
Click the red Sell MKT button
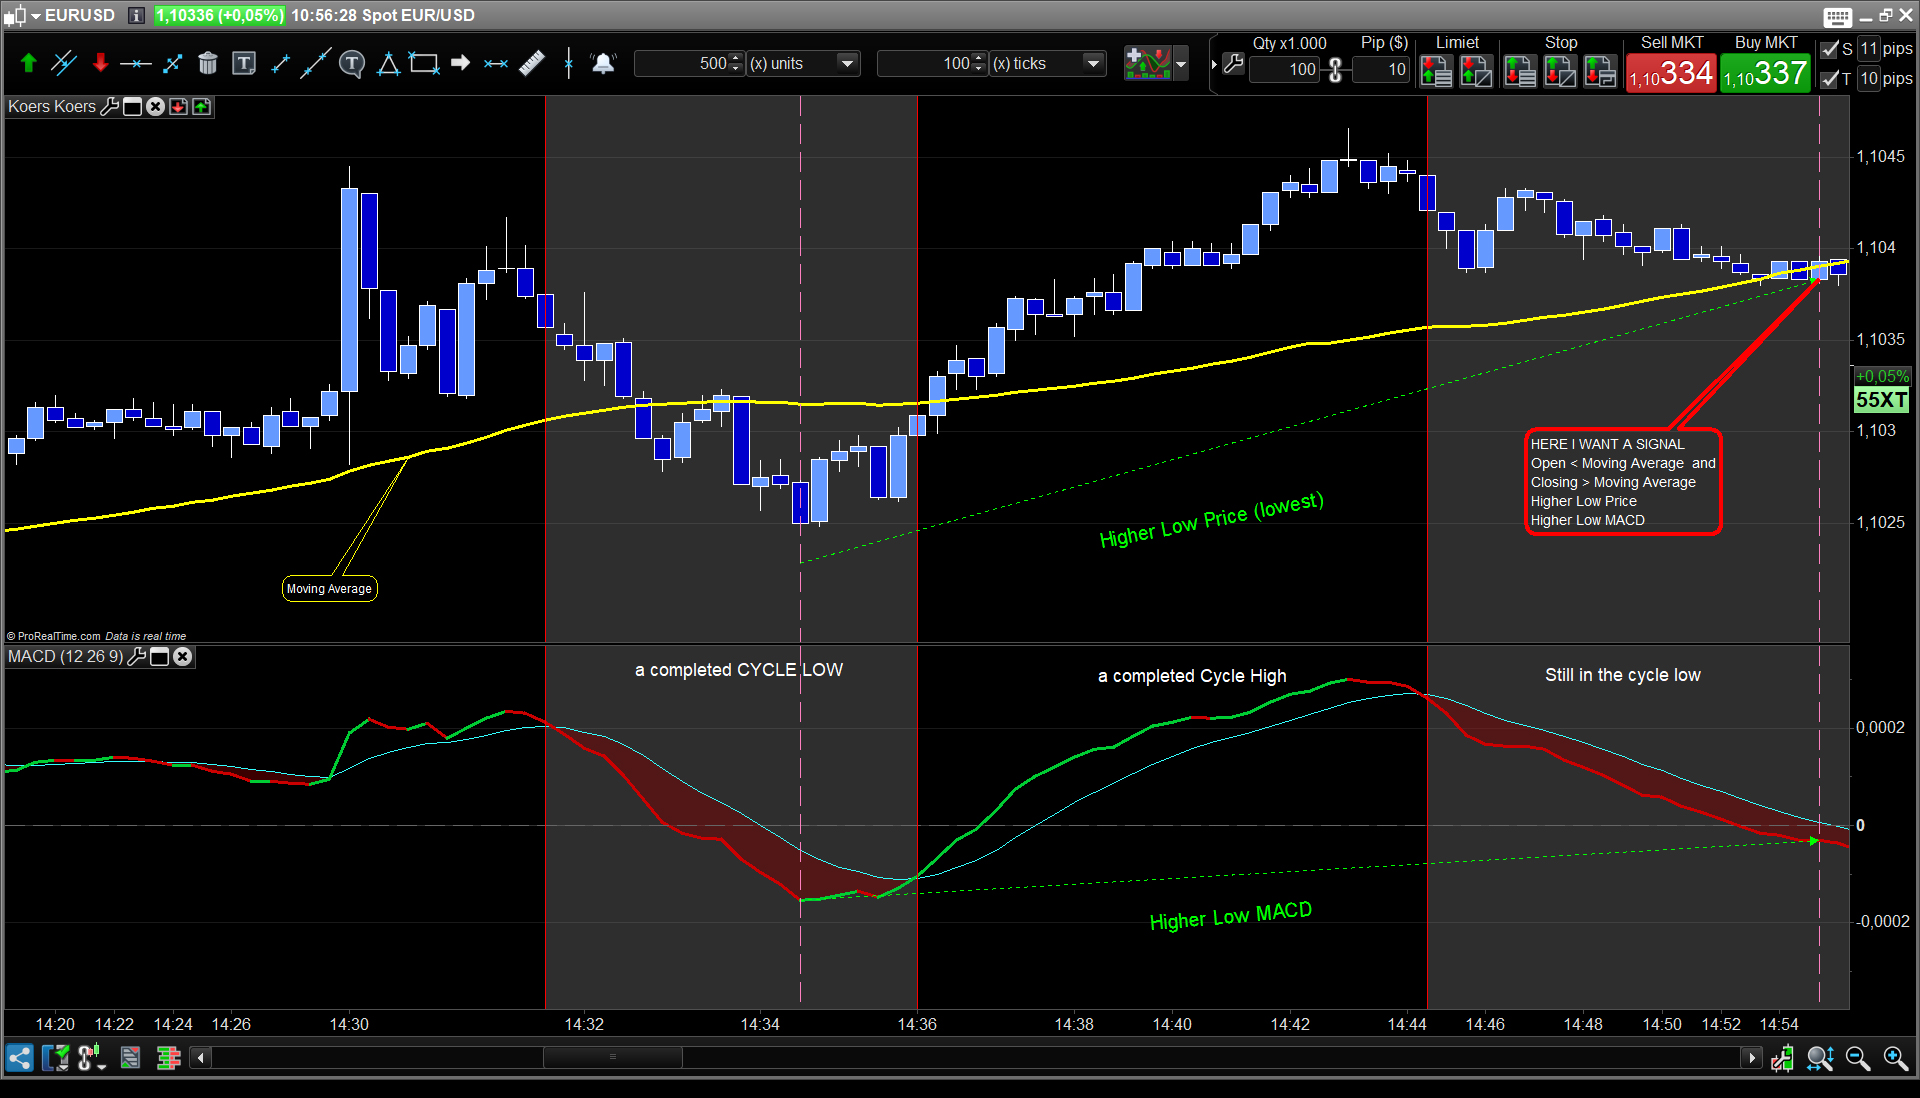(x=1670, y=74)
